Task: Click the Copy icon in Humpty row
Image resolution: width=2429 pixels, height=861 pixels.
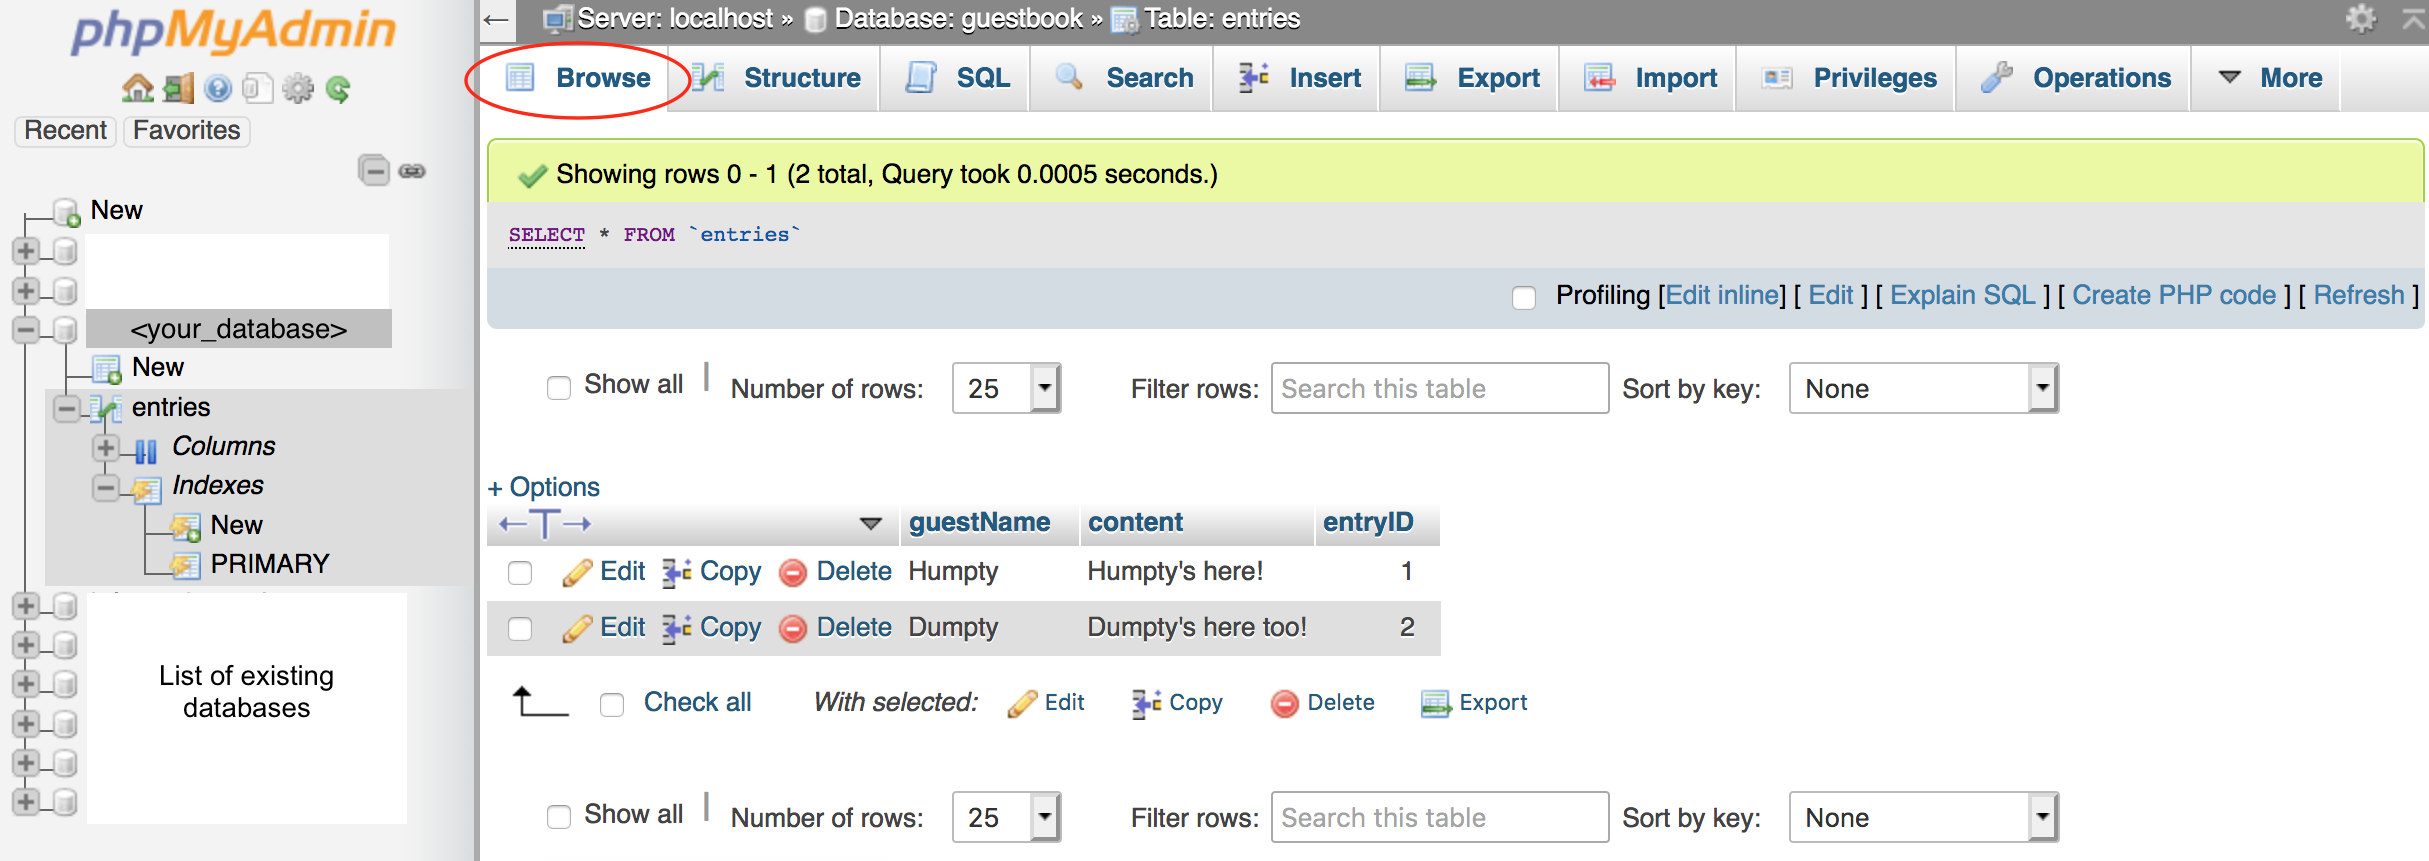Action: coord(677,572)
